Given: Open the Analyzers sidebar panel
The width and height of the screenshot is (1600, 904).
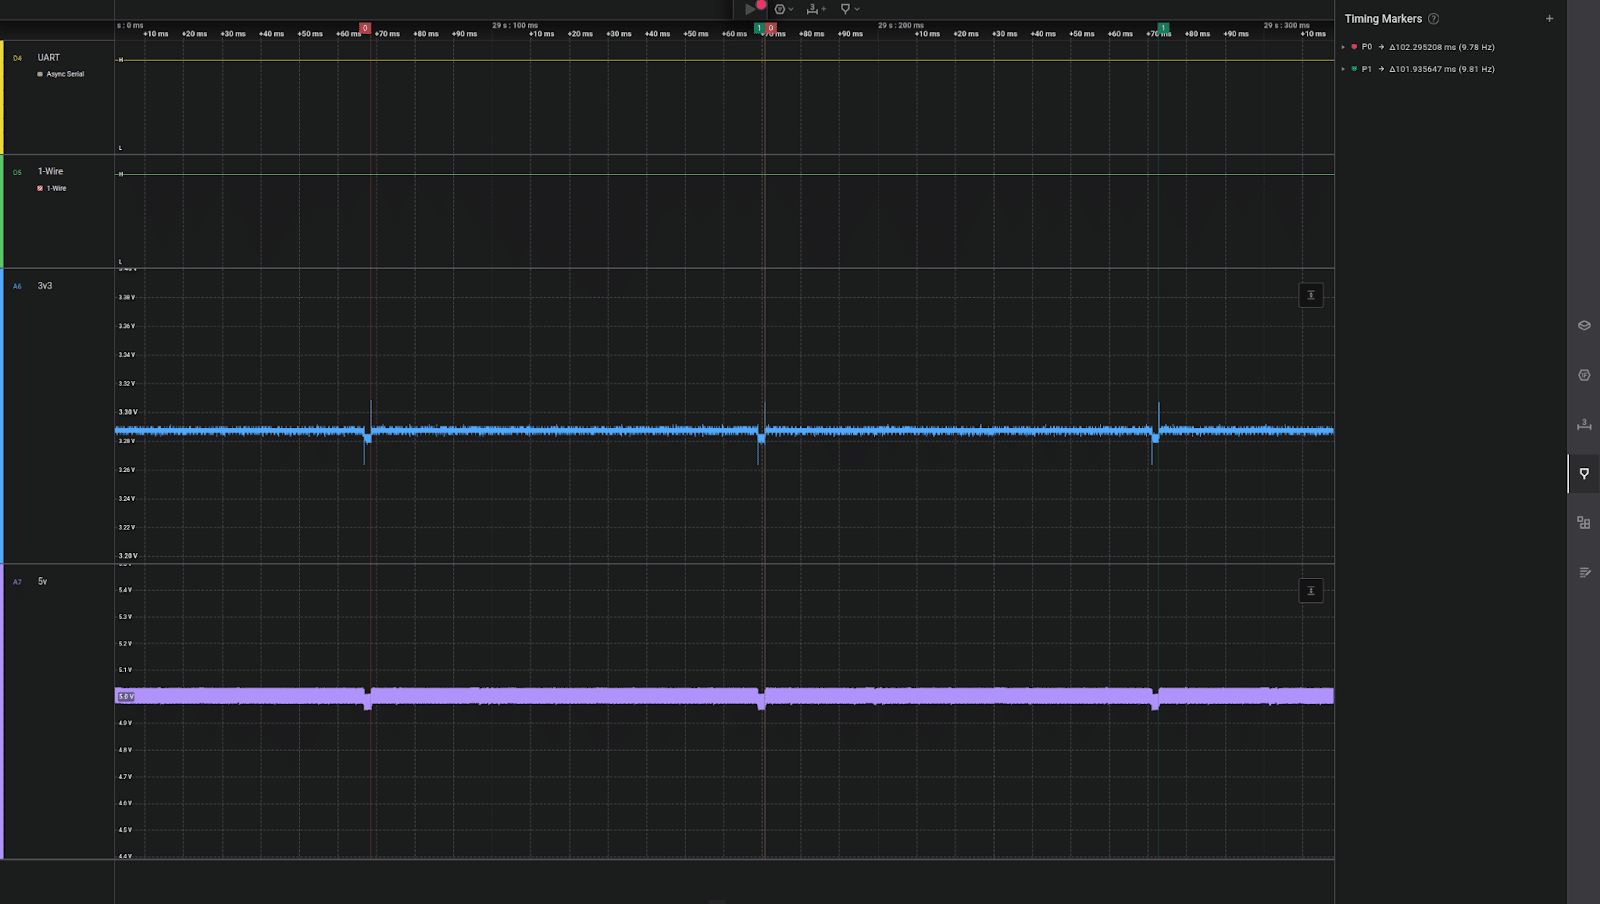Looking at the screenshot, I should coord(1584,375).
